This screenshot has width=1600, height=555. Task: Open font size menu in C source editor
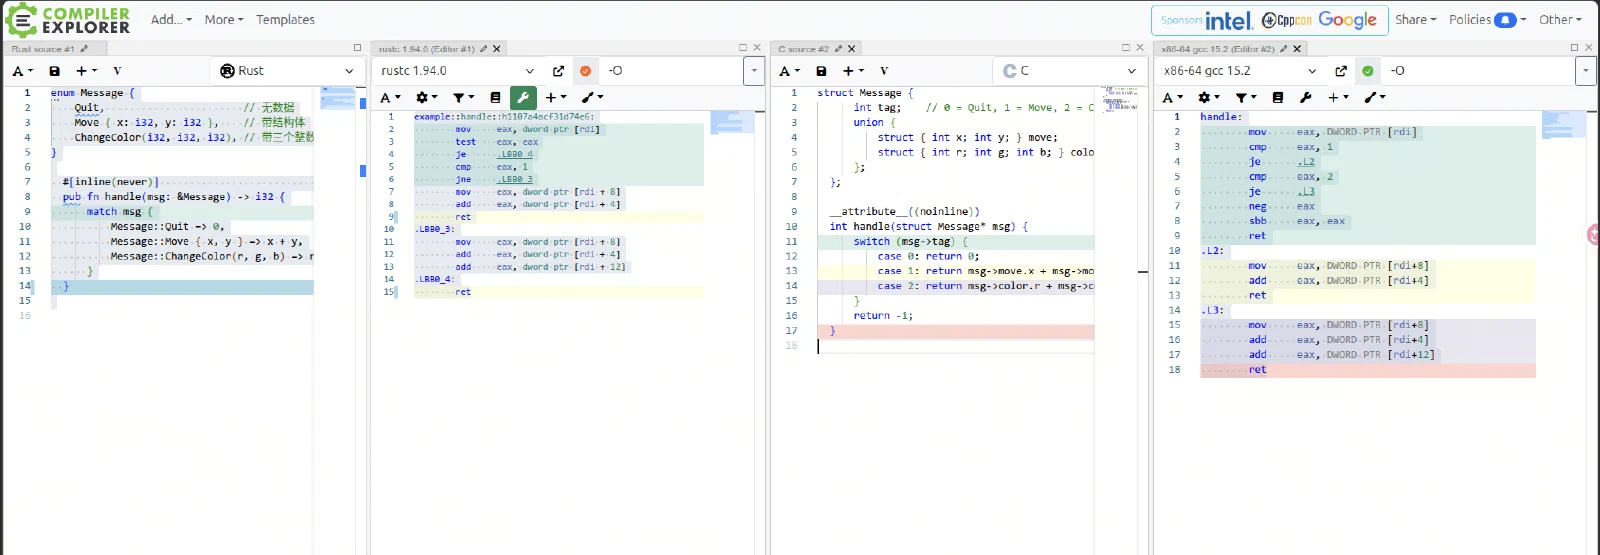click(x=789, y=71)
